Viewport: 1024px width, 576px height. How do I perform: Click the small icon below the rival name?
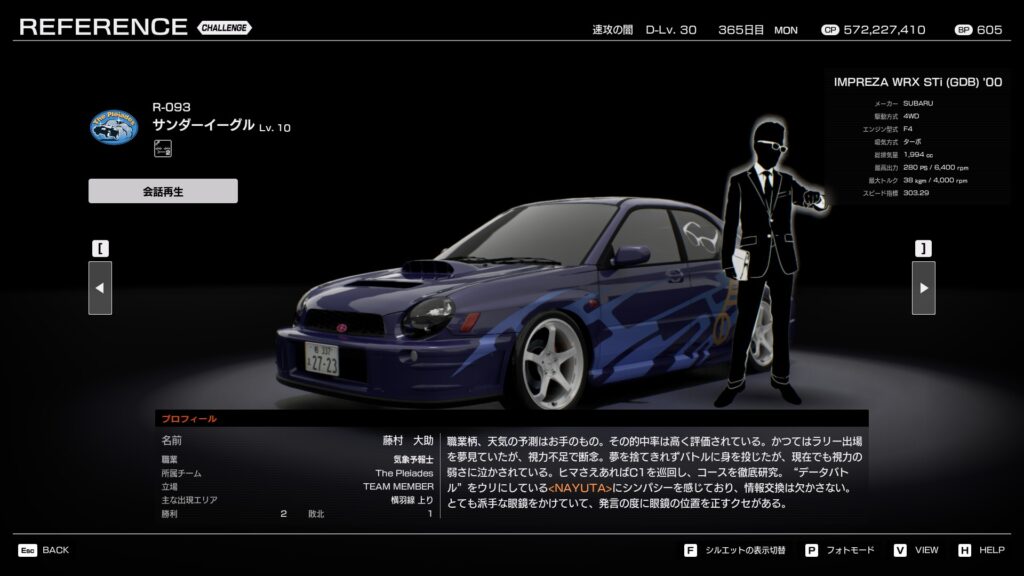[x=161, y=149]
